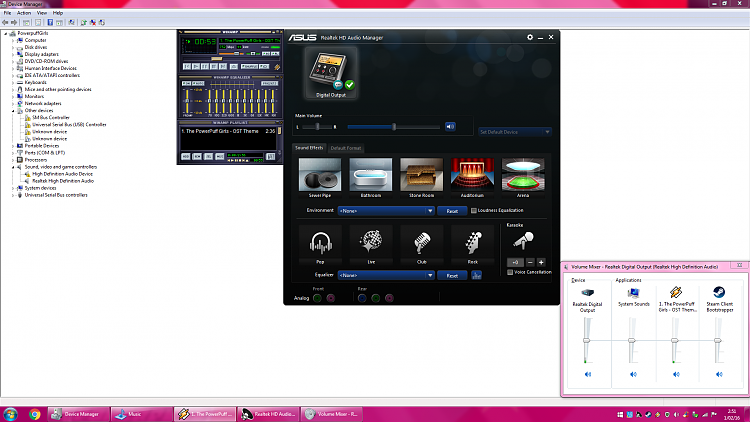This screenshot has width=750, height=422.
Task: Open View menu in Device Manager
Action: (x=42, y=13)
